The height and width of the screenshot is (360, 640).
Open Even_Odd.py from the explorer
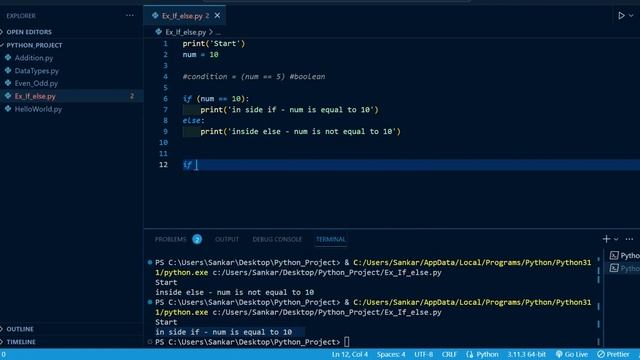point(36,83)
